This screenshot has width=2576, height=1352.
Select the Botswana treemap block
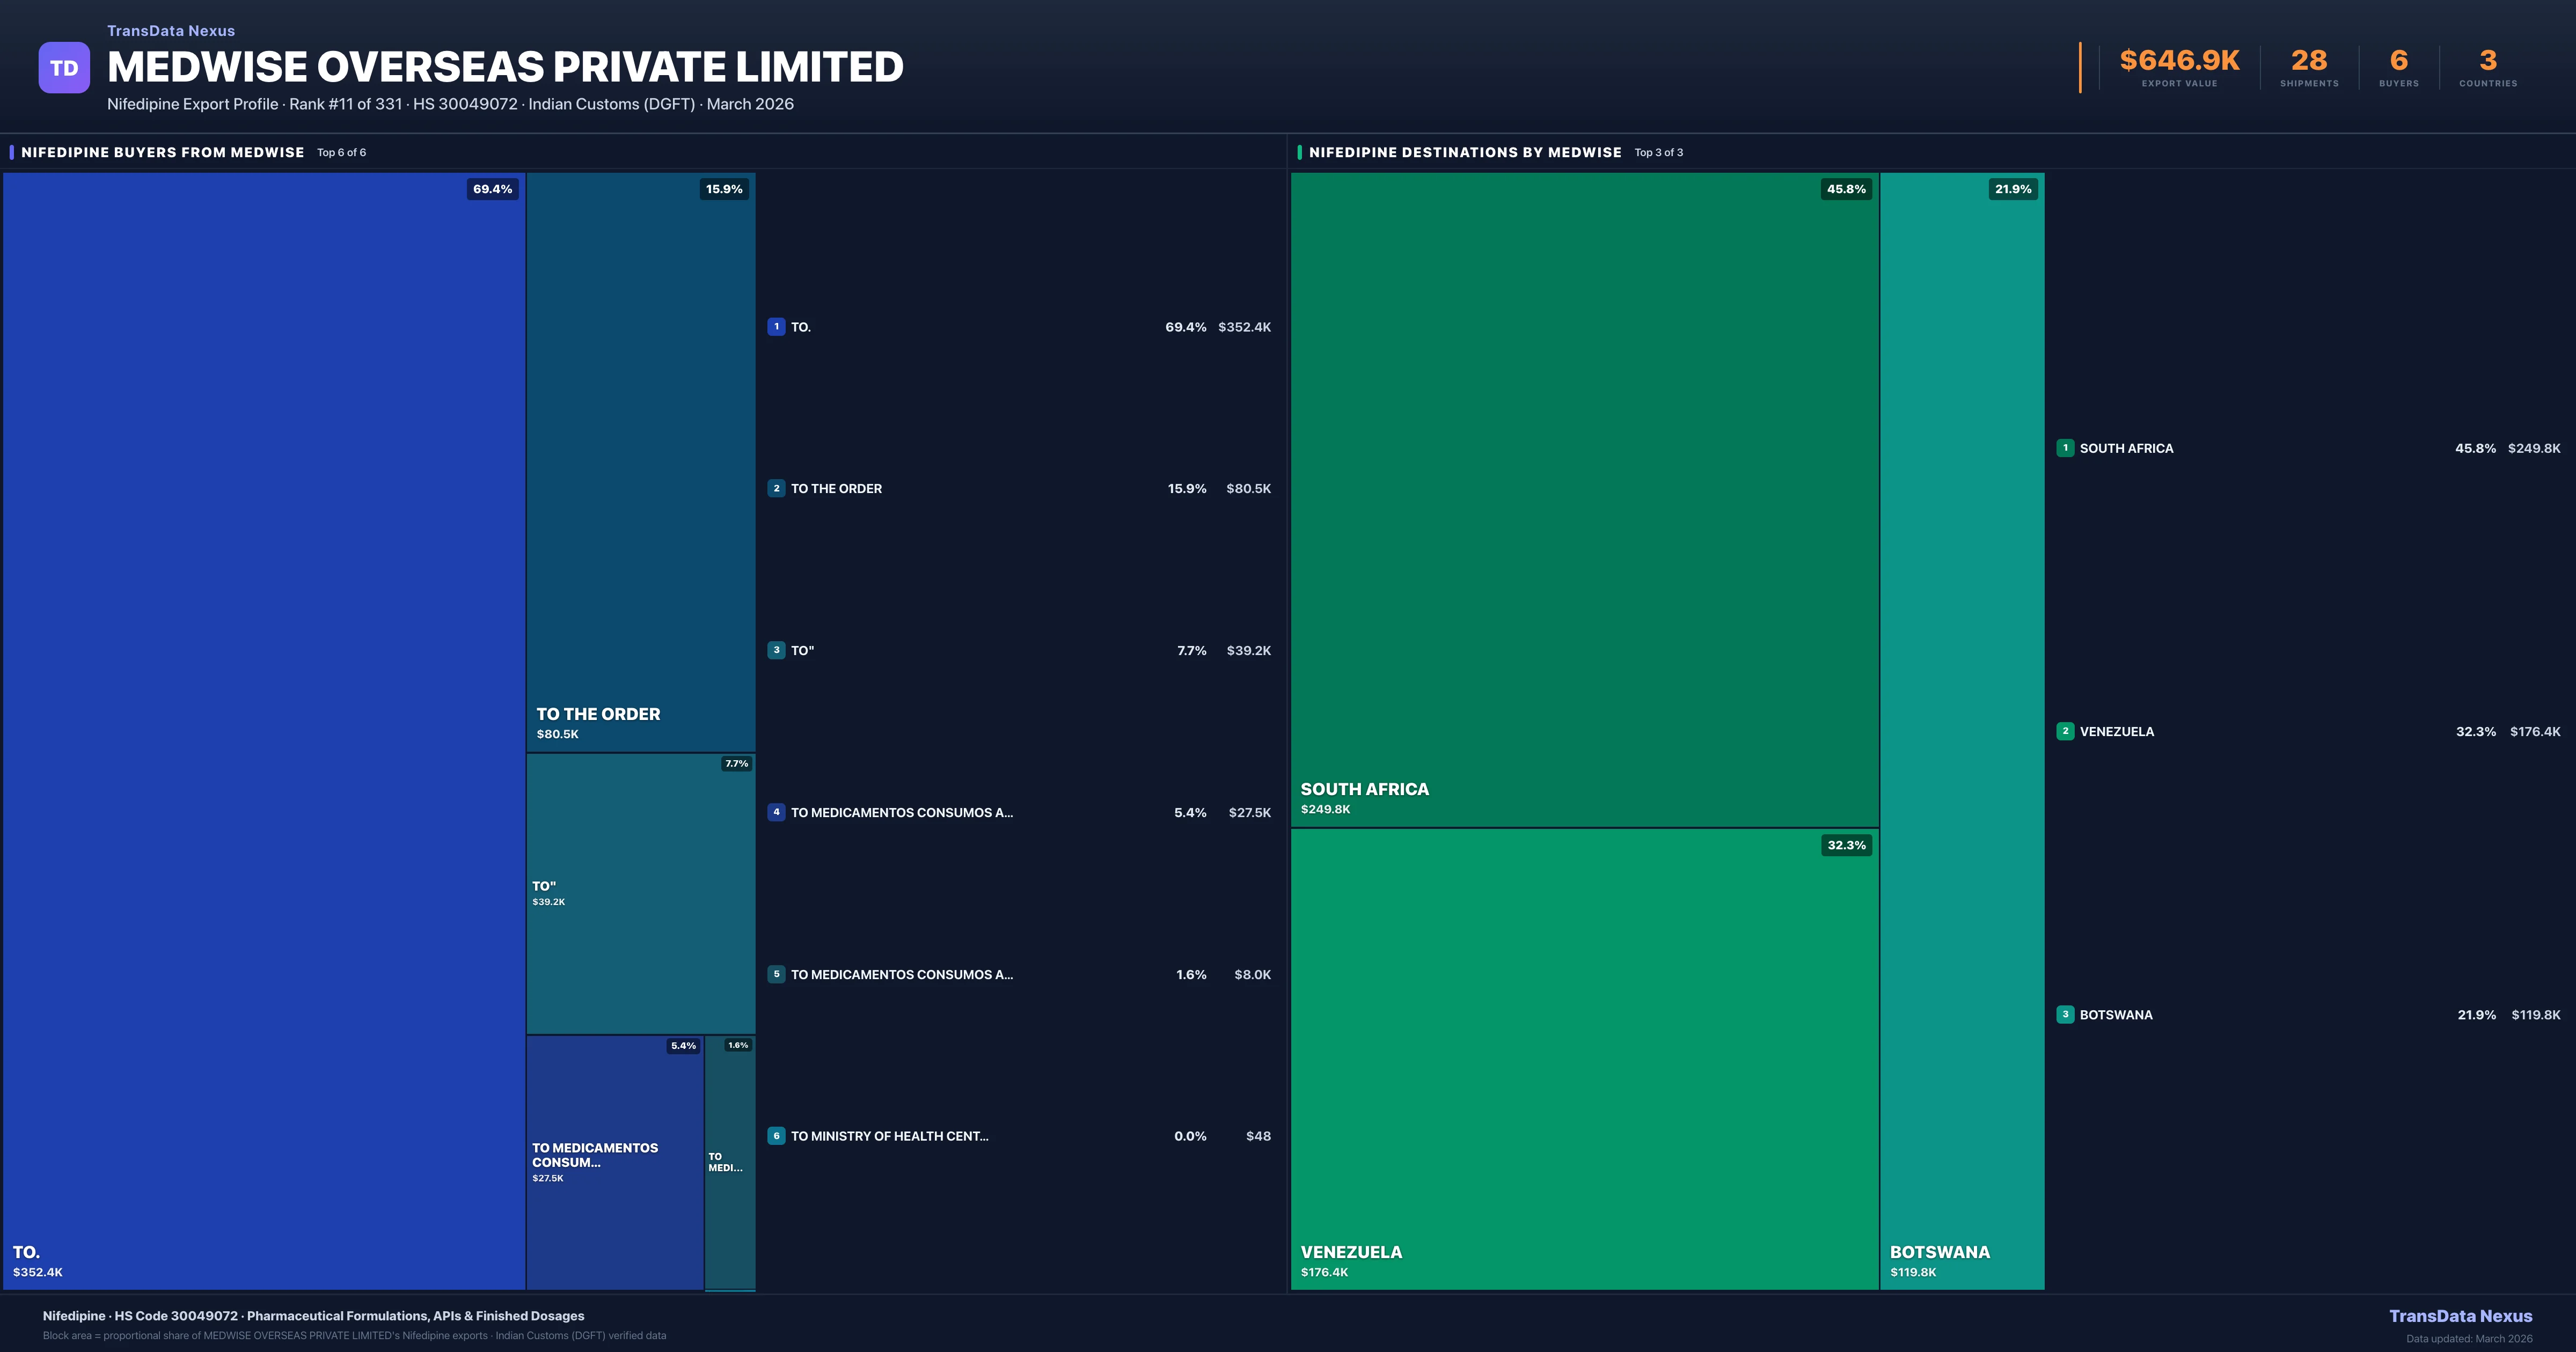click(x=1962, y=730)
